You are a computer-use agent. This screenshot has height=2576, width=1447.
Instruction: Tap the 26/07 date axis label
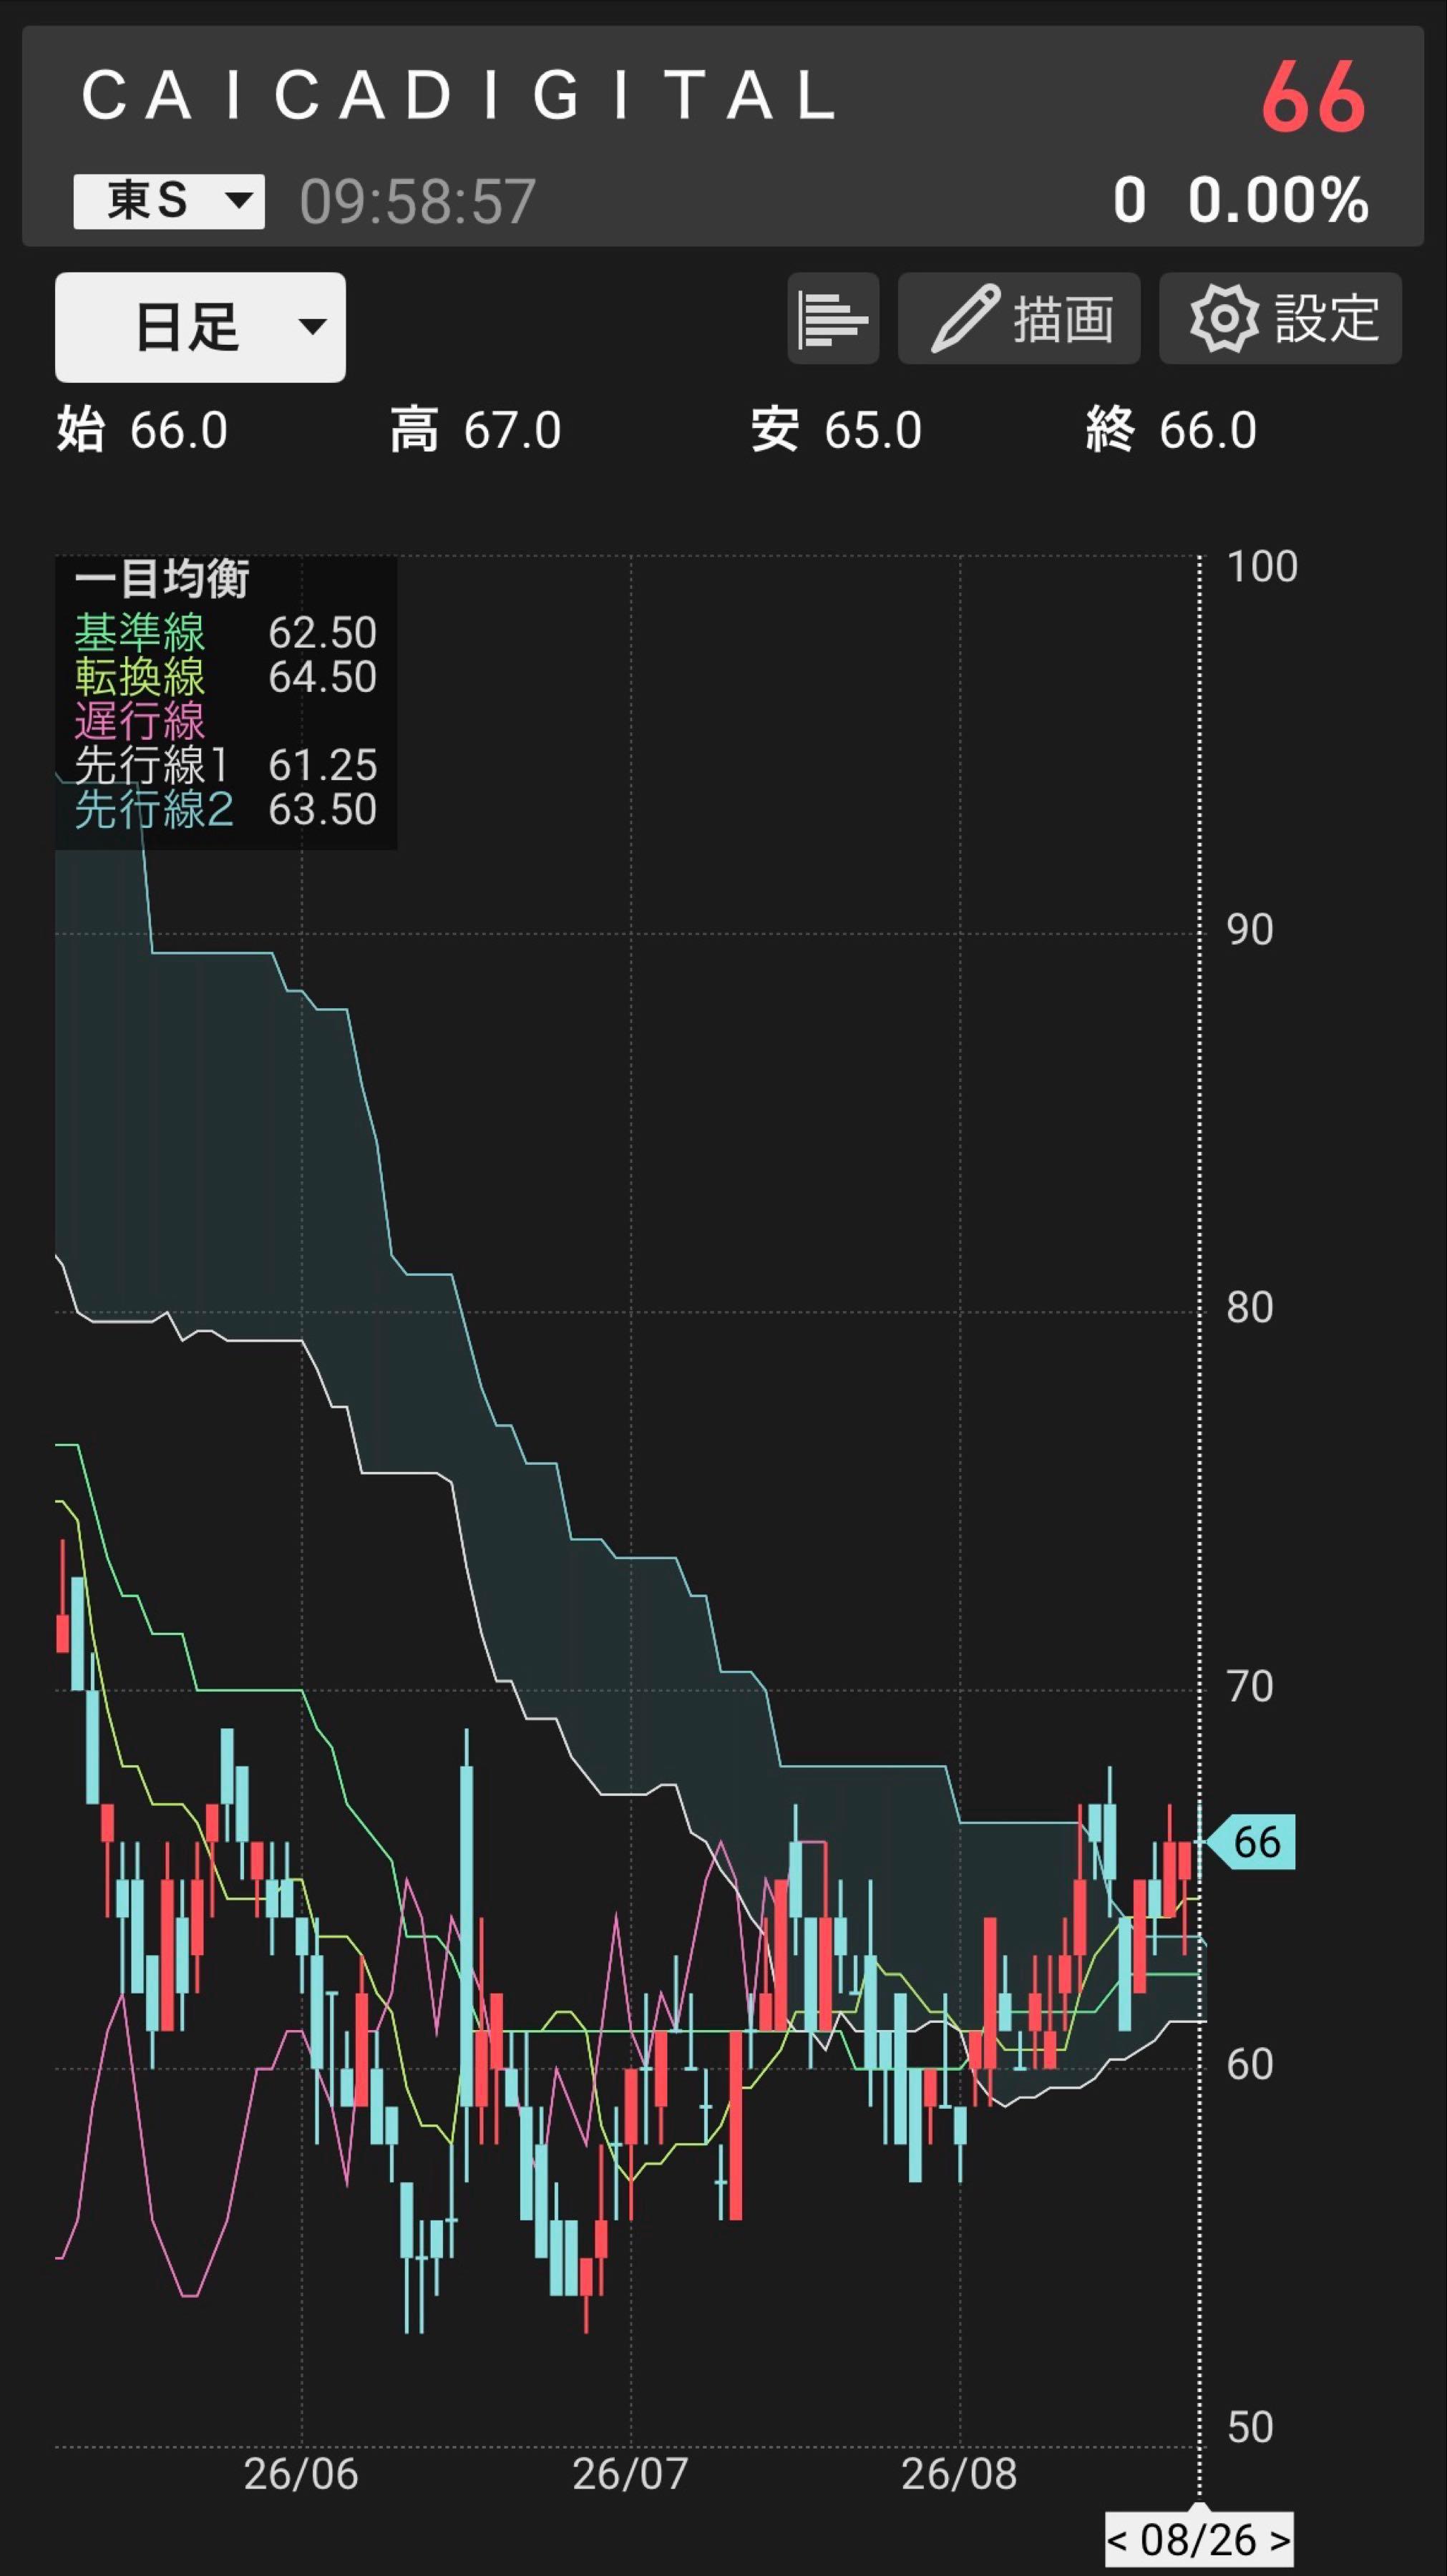pos(630,2474)
